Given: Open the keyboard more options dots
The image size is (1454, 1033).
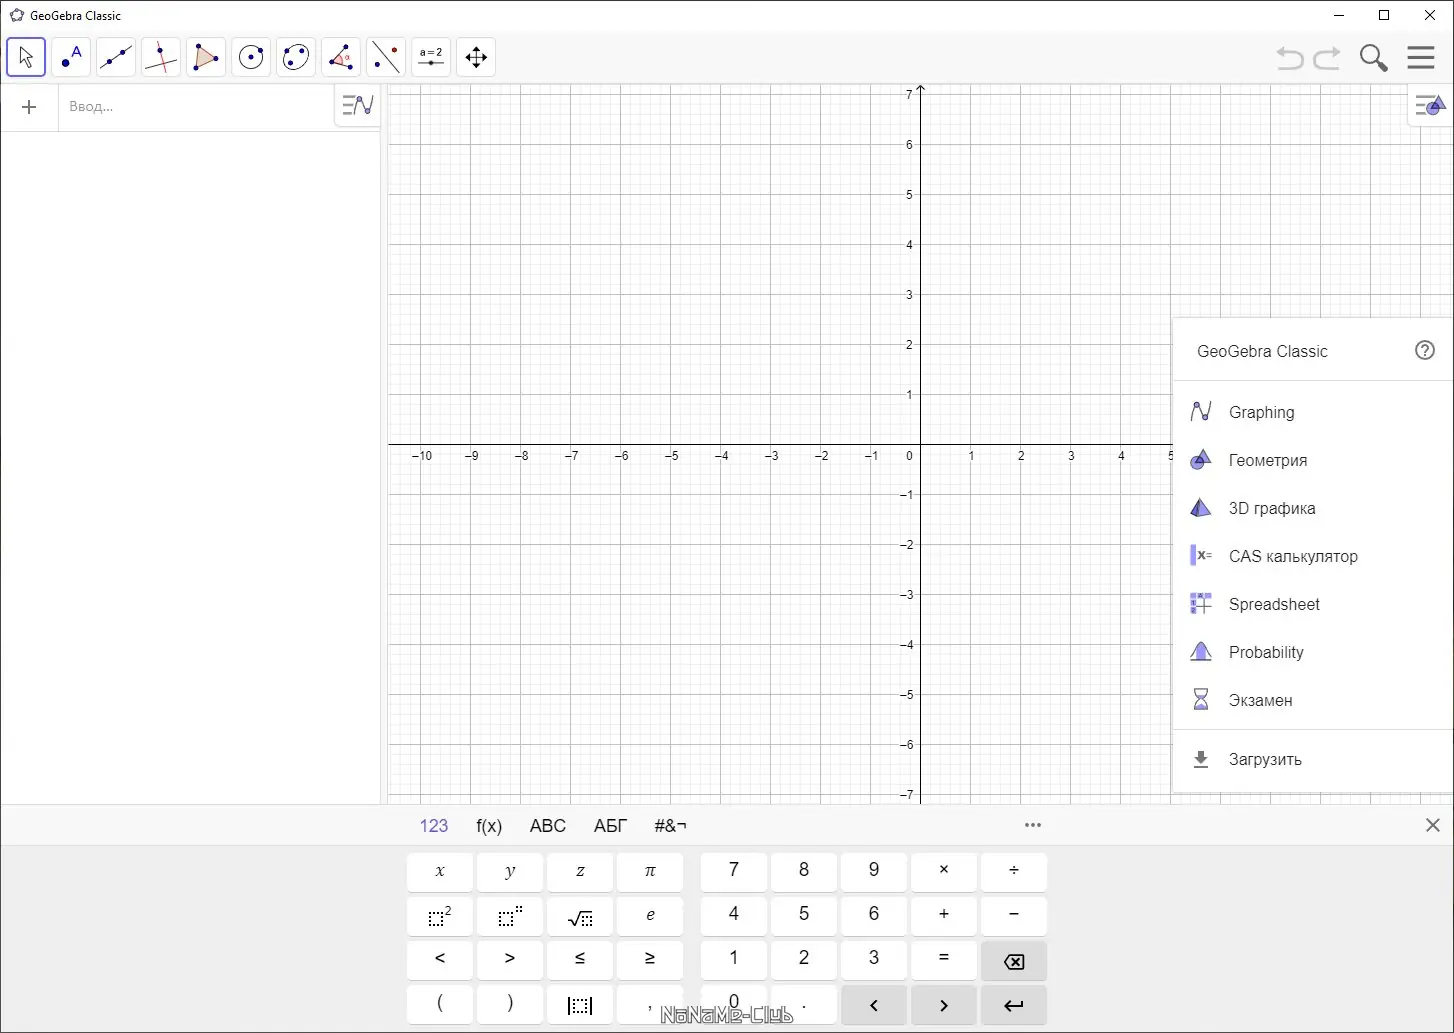Looking at the screenshot, I should click(x=1033, y=825).
